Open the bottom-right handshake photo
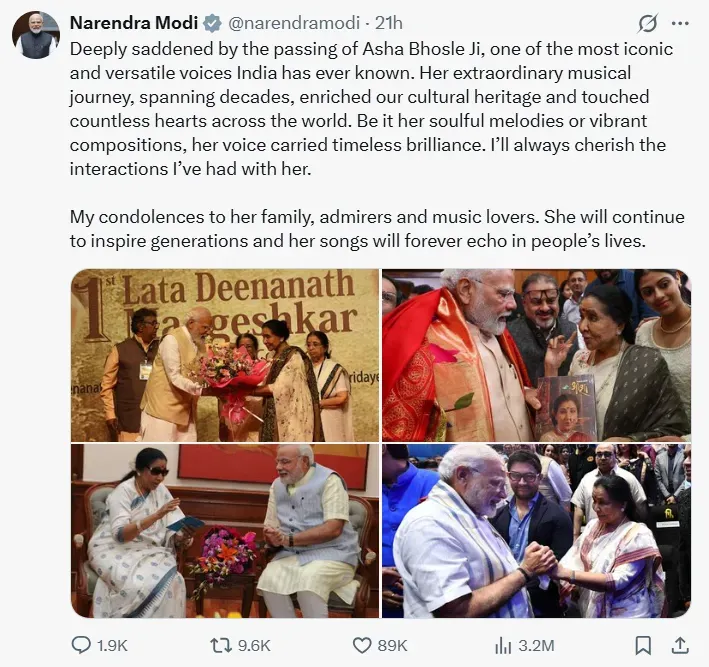This screenshot has height=667, width=709. pyautogui.click(x=536, y=531)
